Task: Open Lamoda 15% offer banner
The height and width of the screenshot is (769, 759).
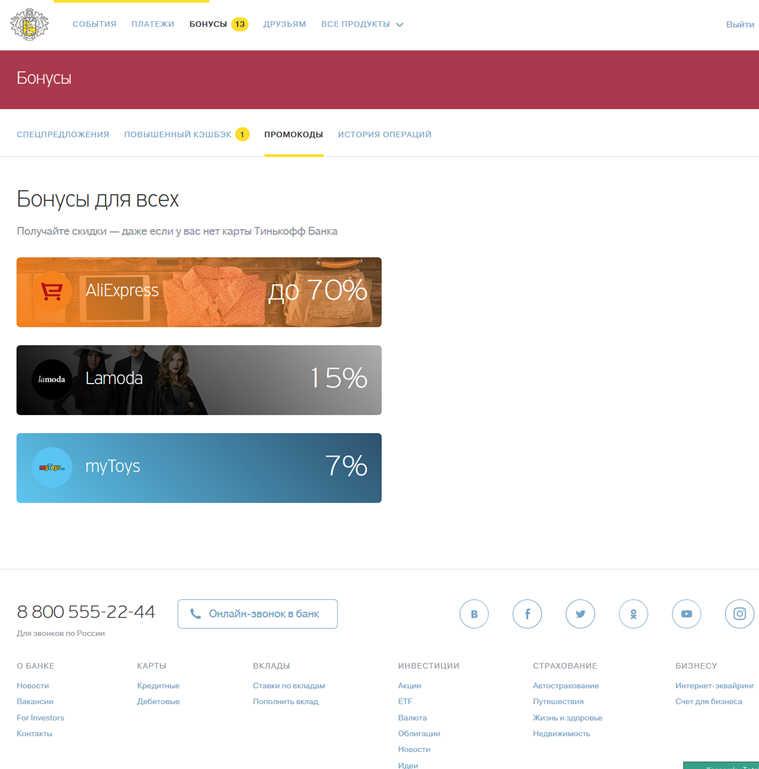Action: [x=199, y=380]
